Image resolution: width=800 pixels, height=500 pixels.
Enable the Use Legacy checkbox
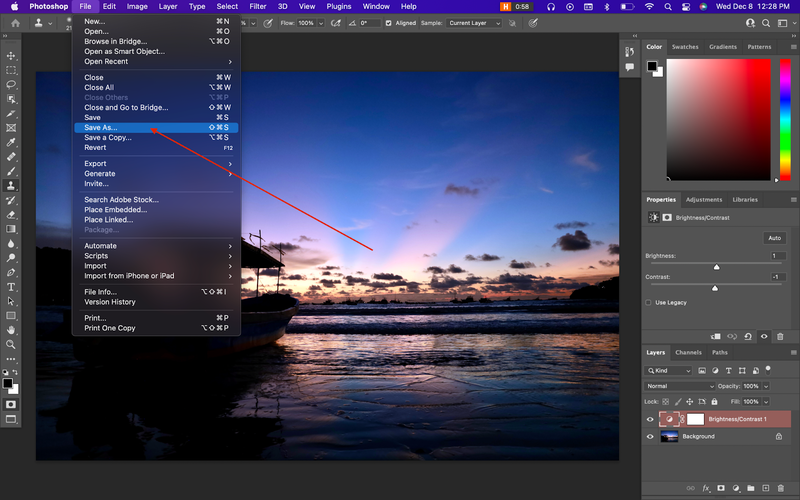pyautogui.click(x=649, y=302)
